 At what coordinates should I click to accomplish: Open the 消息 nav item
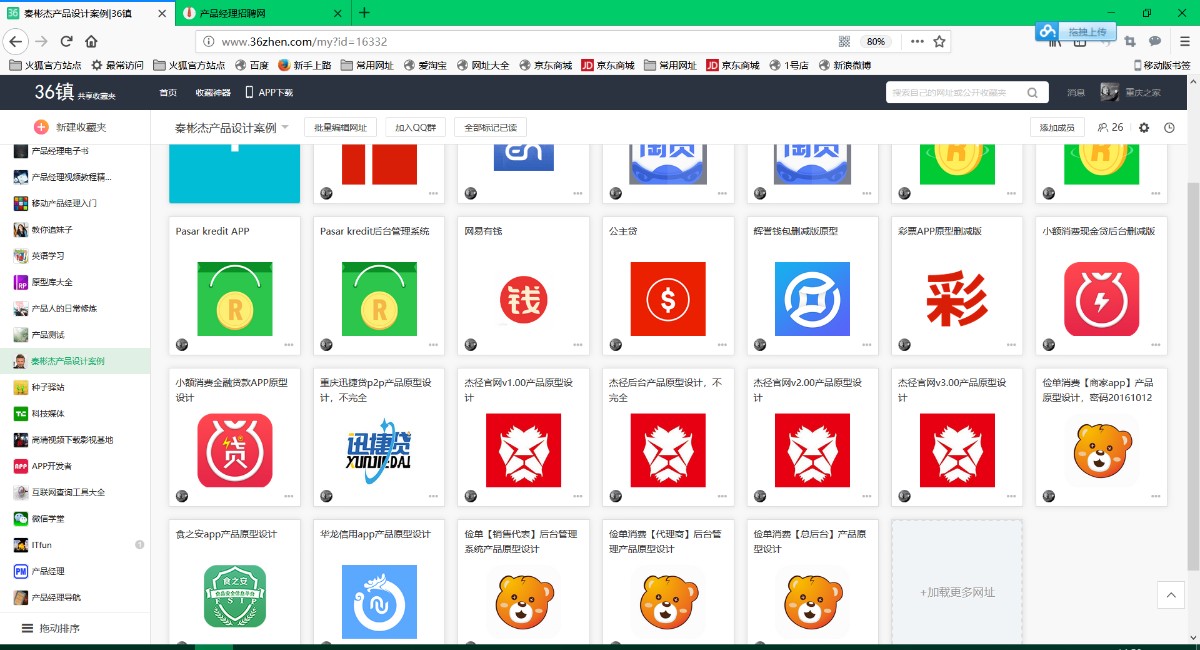(1076, 93)
